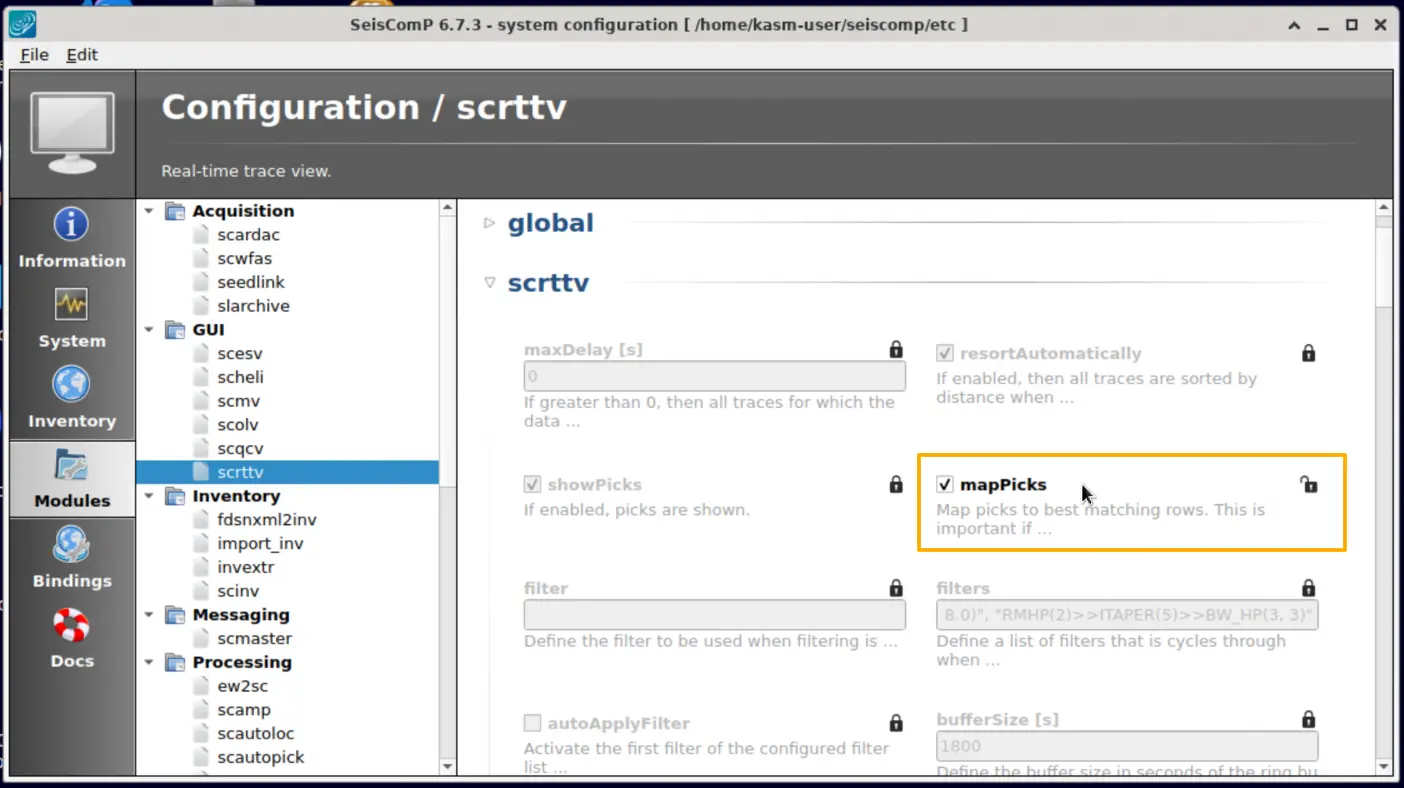Viewport: 1404px width, 788px height.
Task: Collapse the Messaging tree group
Action: [150, 615]
